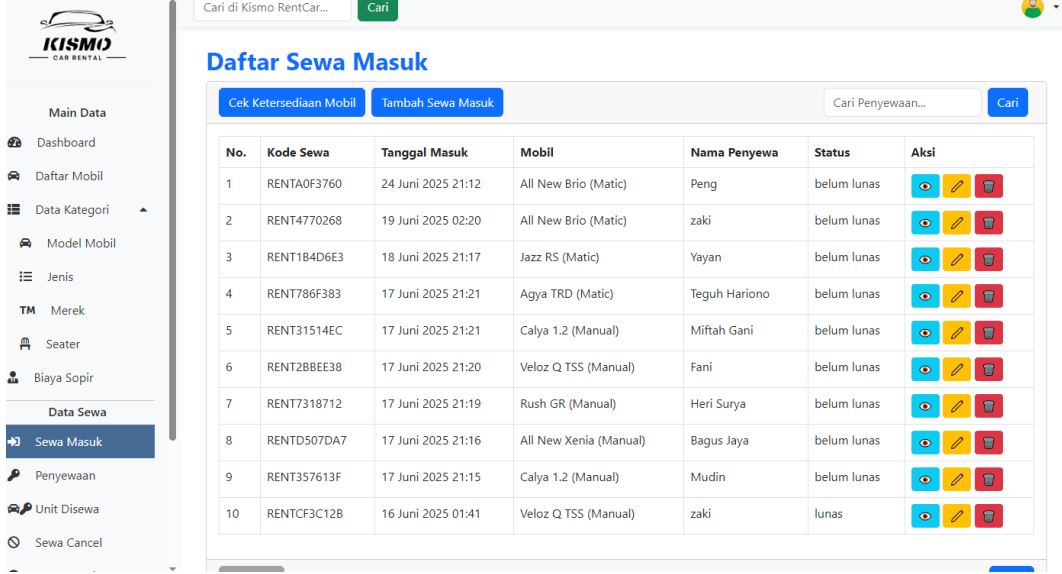Delete Mudin's rental using the trash icon
The width and height of the screenshot is (1062, 574).
[988, 478]
